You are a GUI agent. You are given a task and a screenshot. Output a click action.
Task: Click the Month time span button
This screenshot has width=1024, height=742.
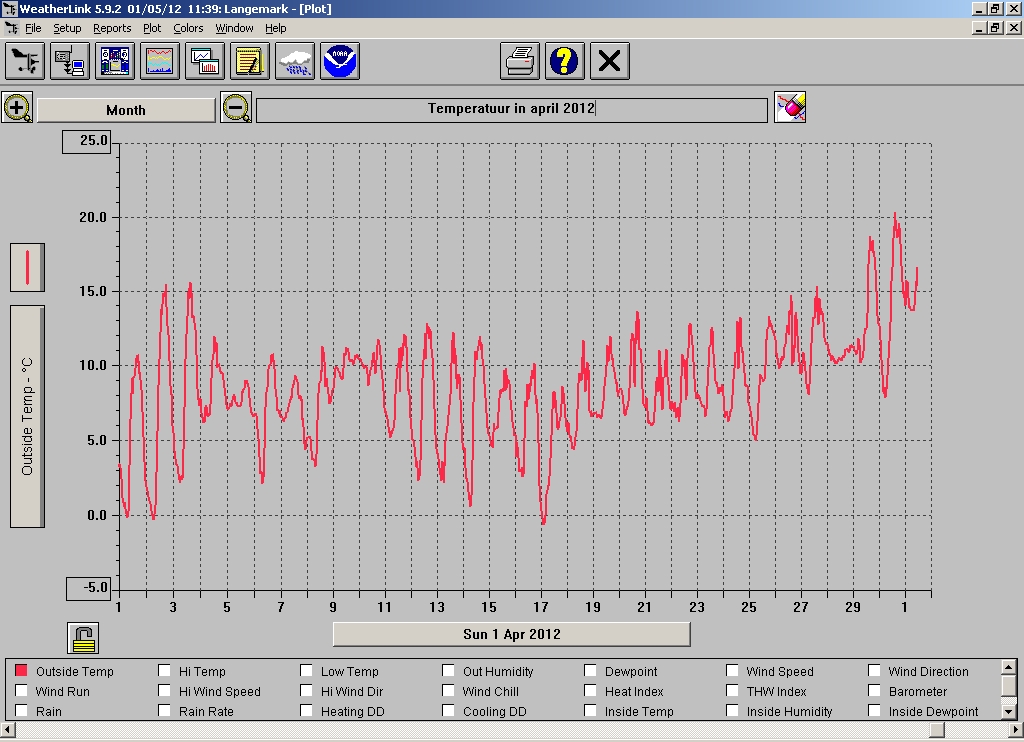pyautogui.click(x=126, y=110)
